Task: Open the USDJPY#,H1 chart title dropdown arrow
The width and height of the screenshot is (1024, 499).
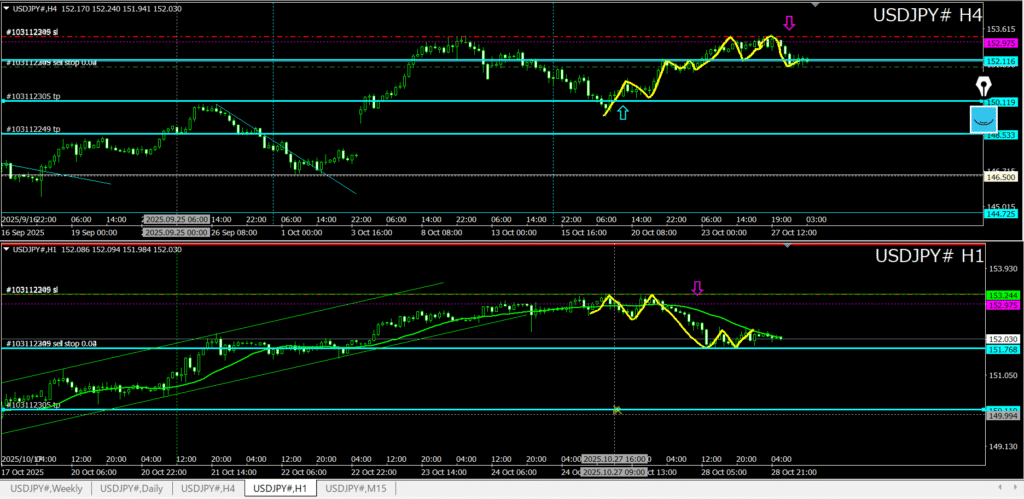Action: [8, 249]
